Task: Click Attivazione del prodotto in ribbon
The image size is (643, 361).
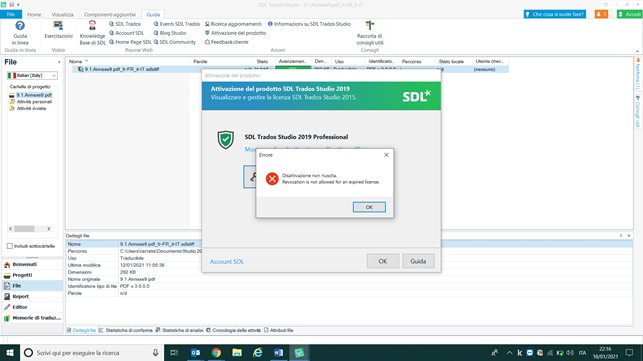Action: [x=235, y=33]
